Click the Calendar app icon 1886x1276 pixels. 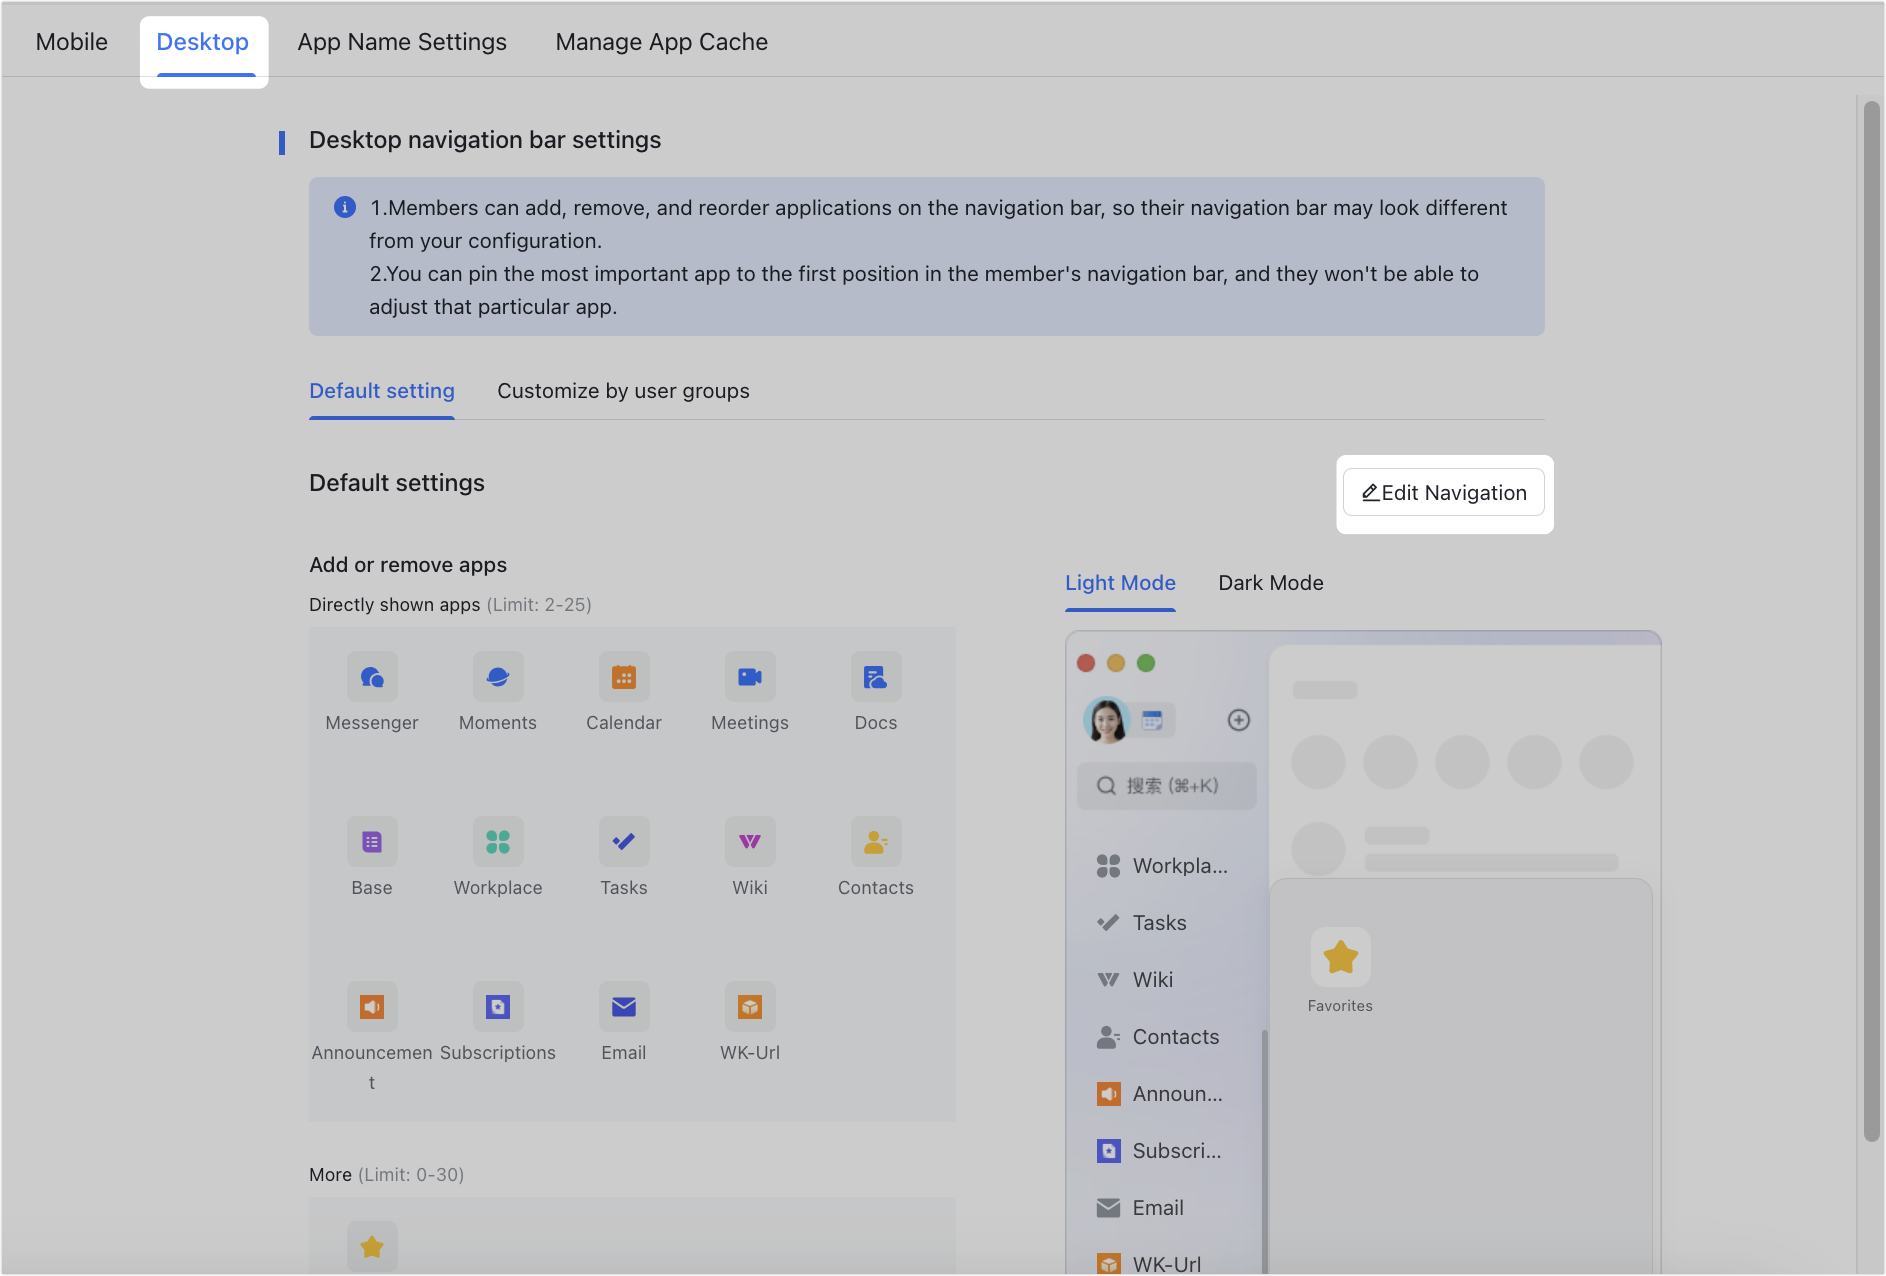tap(624, 677)
